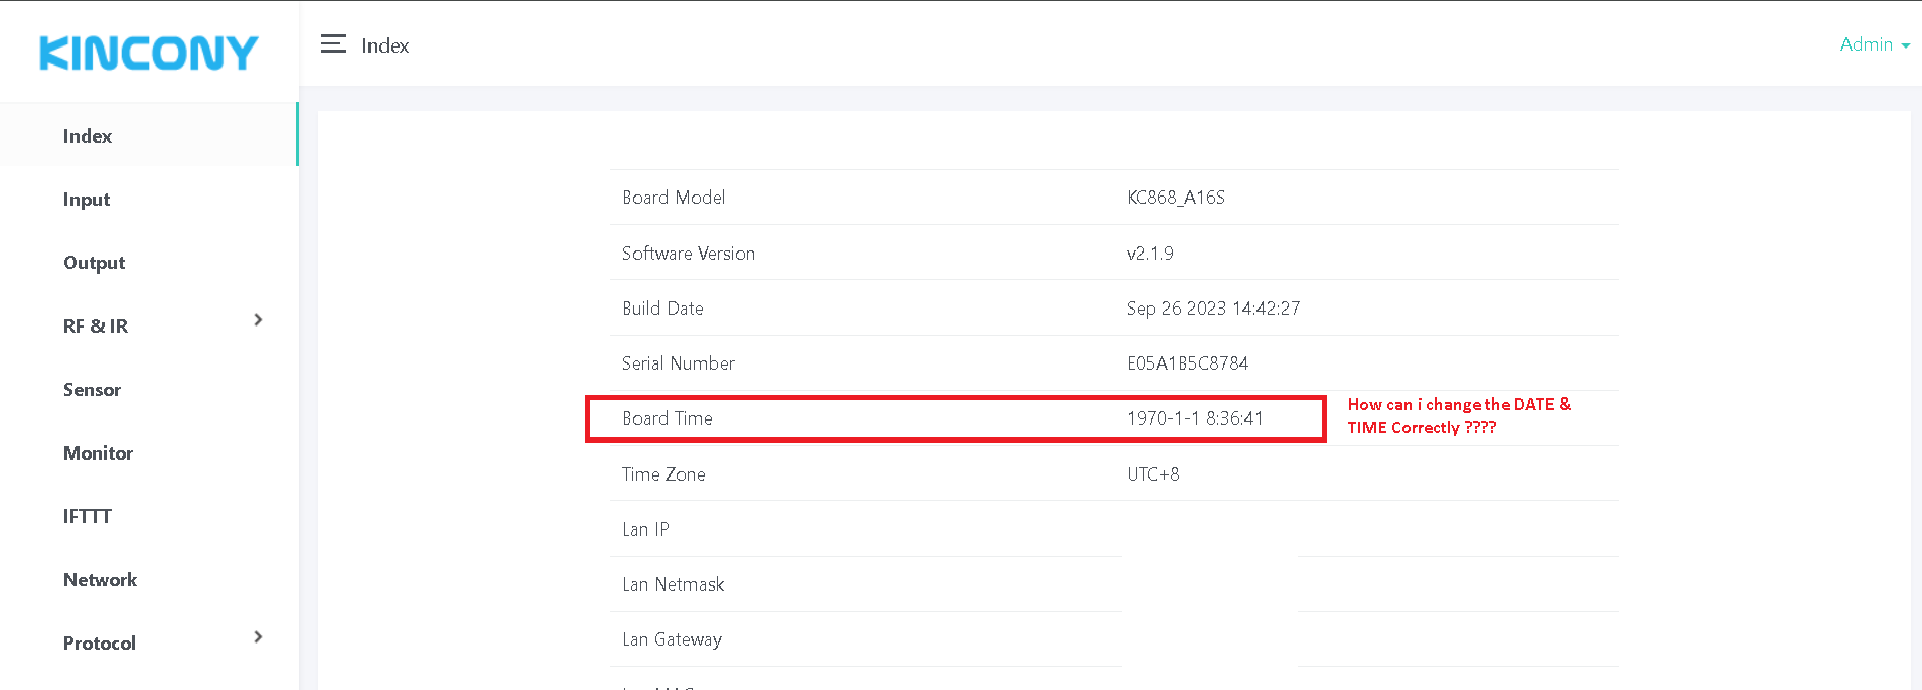Expand the Protocol submenu chevron

258,637
